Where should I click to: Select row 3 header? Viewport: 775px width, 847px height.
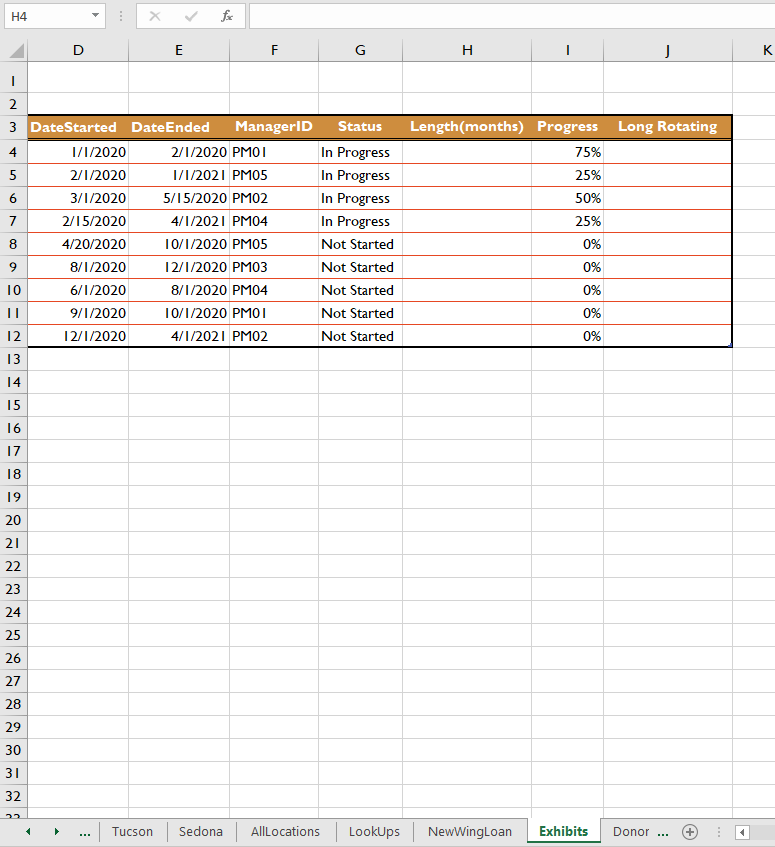(x=14, y=127)
